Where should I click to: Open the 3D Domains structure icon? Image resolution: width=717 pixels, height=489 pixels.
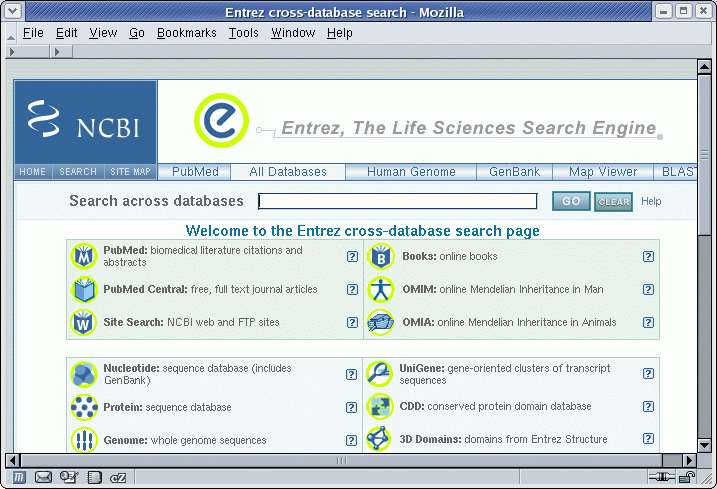click(379, 439)
